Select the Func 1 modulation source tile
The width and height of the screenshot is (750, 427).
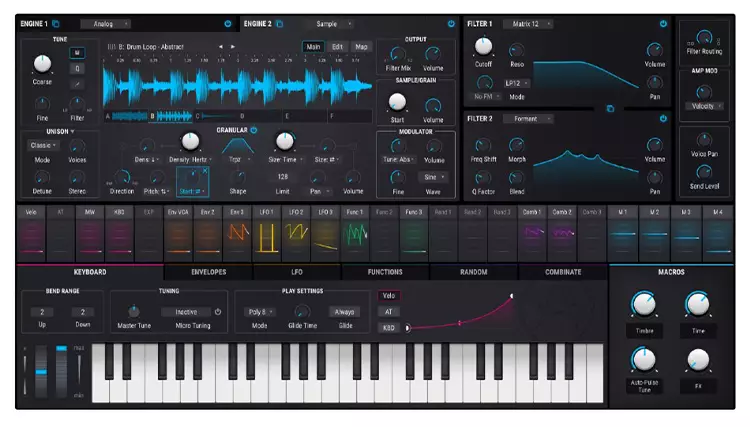point(355,233)
